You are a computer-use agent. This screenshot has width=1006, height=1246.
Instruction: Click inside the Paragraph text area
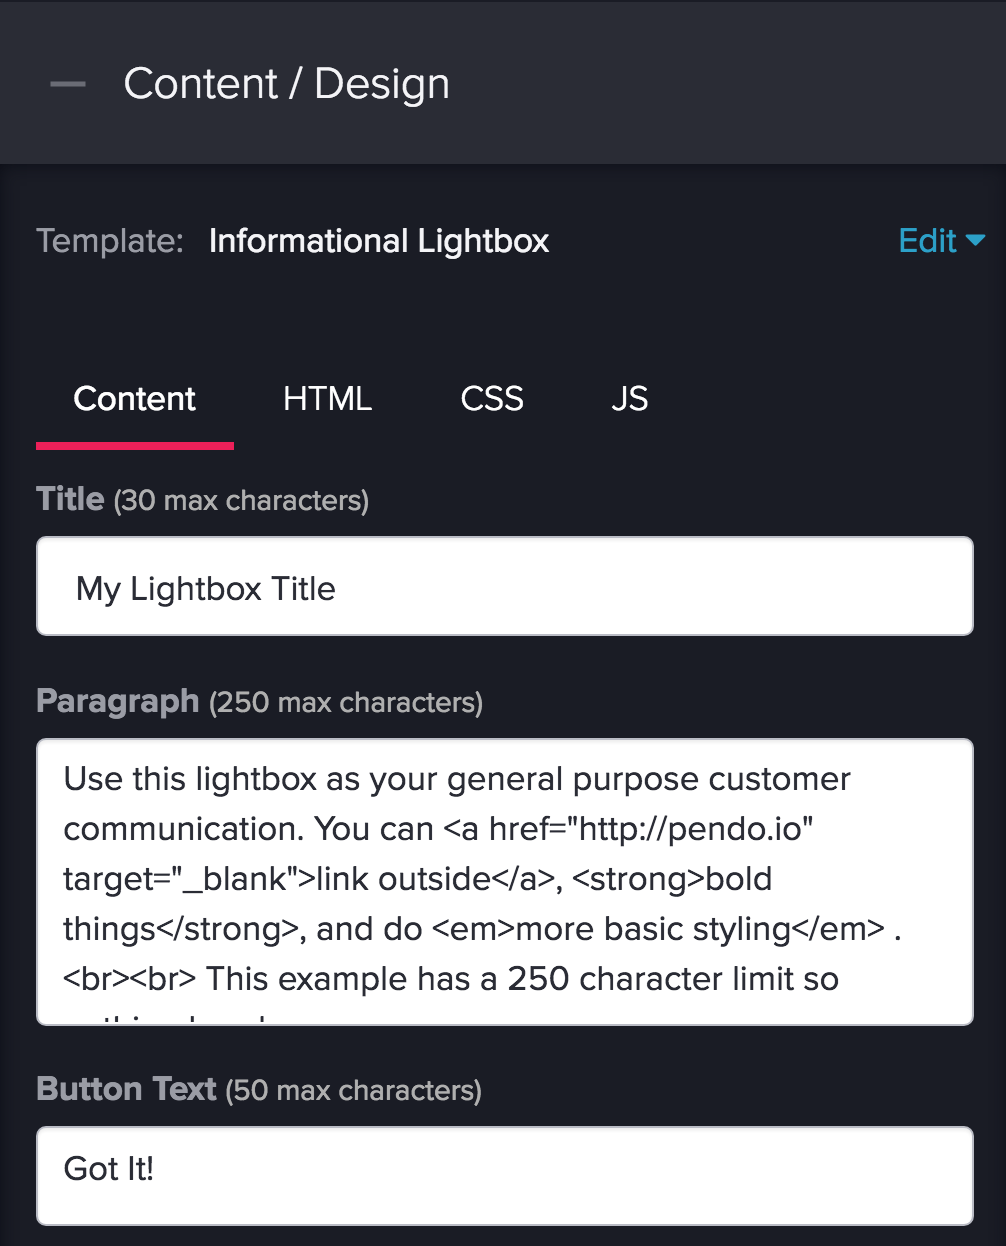coord(505,882)
